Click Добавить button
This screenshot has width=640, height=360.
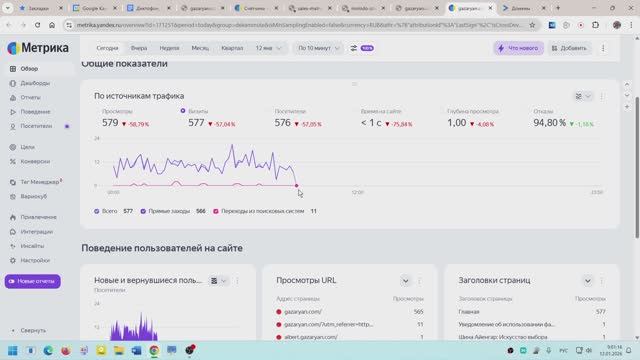(x=569, y=48)
